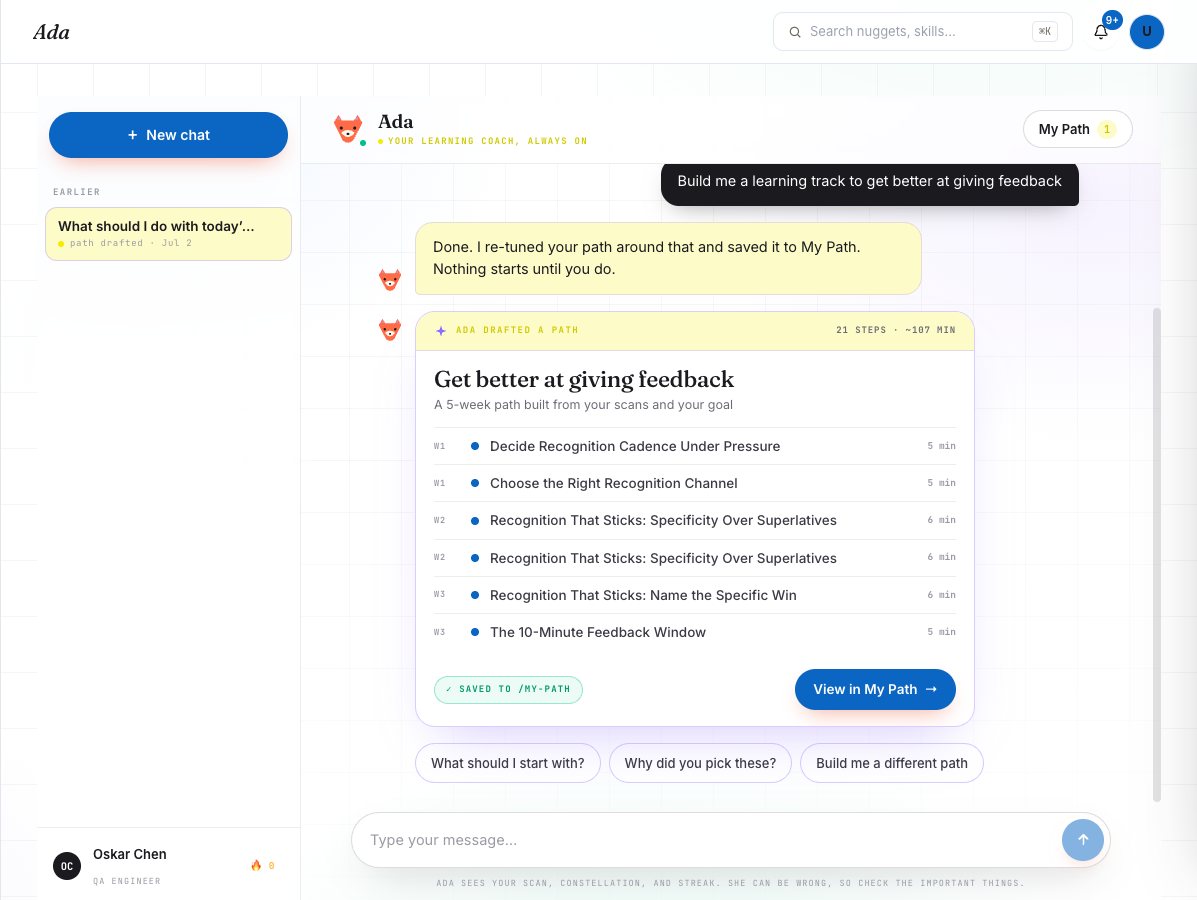This screenshot has width=1197, height=900.
Task: Click the fox avatar beside the 'Done' message
Action: (389, 280)
